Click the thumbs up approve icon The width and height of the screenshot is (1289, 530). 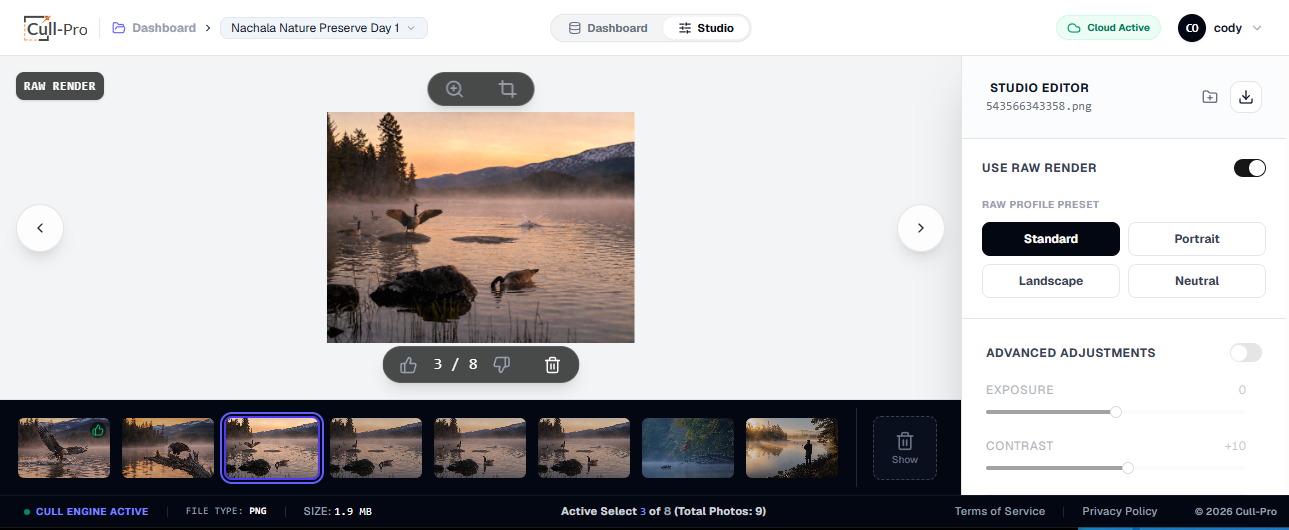[x=408, y=365]
